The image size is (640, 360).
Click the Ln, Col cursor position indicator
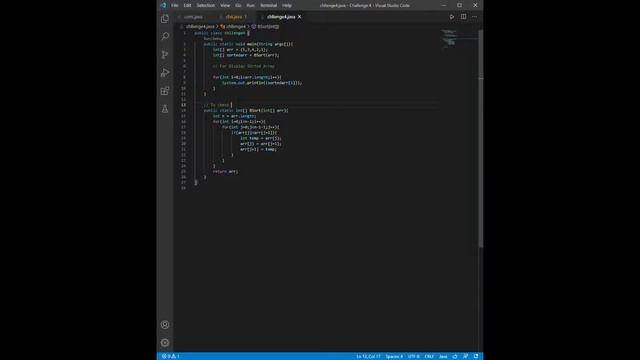(368, 356)
